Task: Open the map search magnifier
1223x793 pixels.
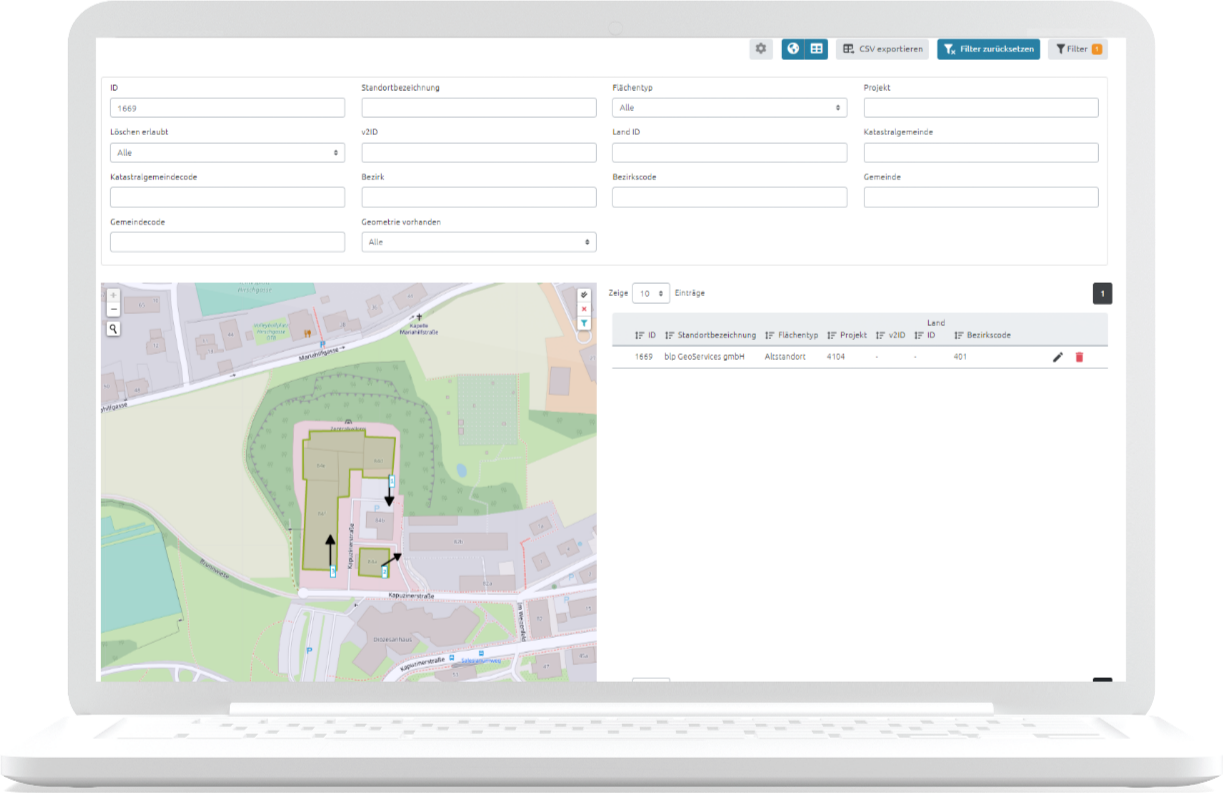Action: coord(113,328)
